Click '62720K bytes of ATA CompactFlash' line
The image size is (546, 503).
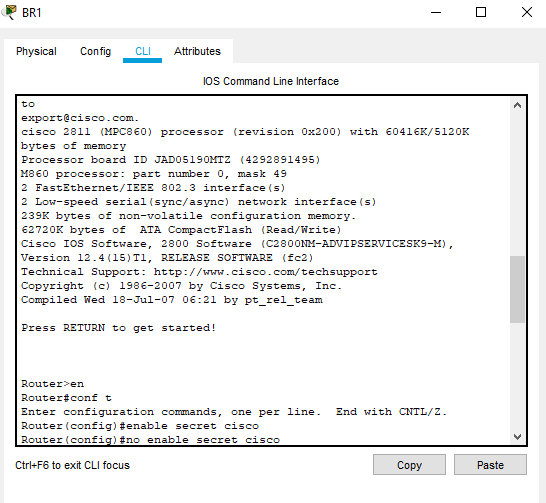click(x=181, y=230)
